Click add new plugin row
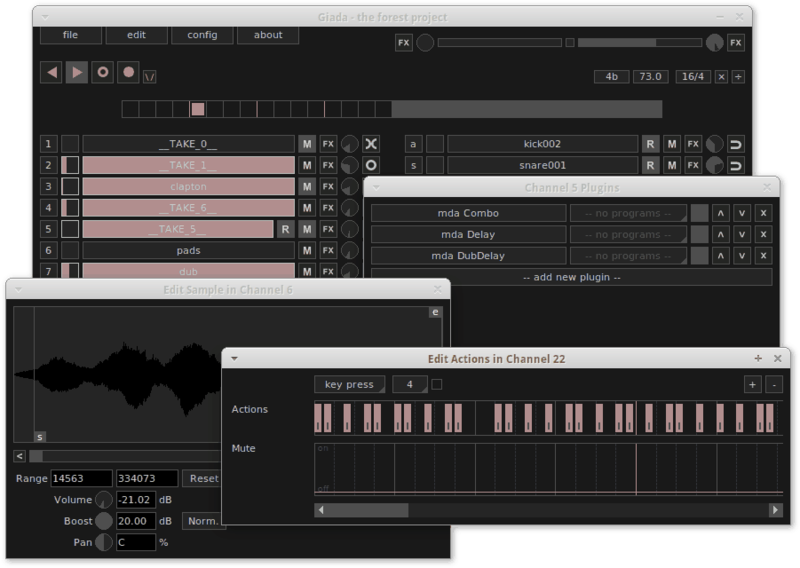Viewport: 800px width, 568px height. click(x=571, y=277)
